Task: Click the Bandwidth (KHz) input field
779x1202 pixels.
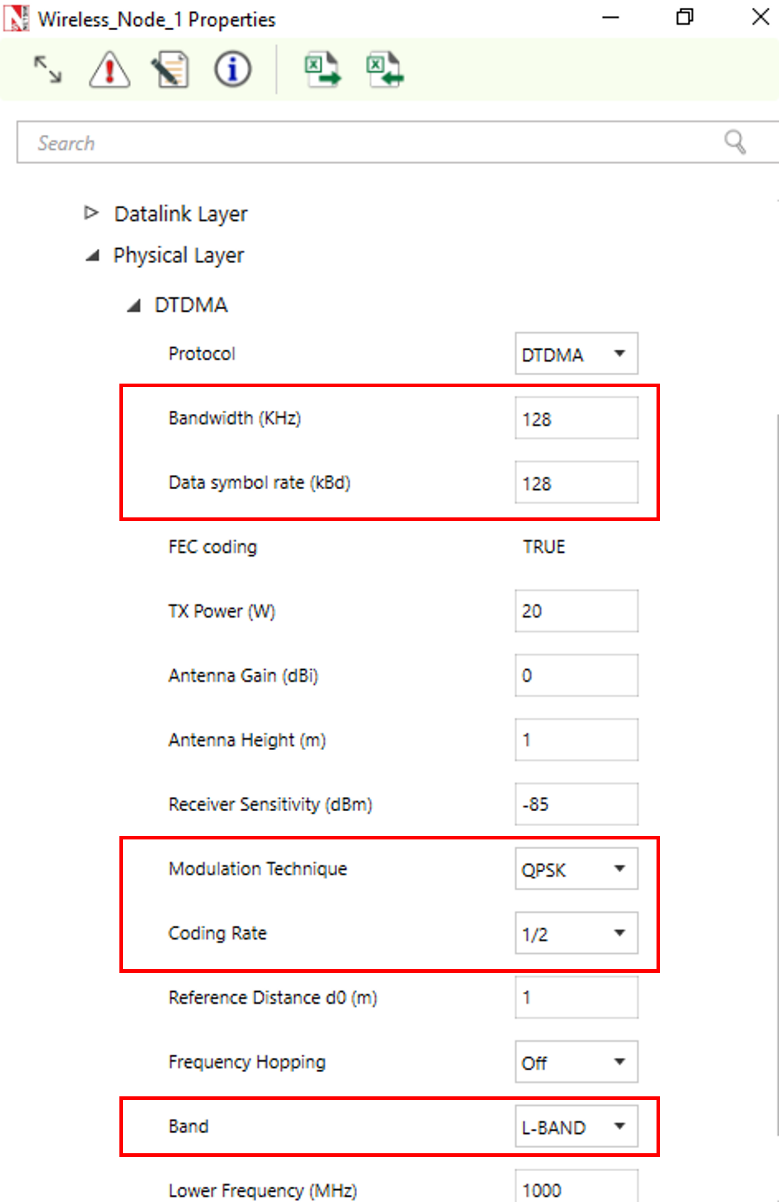Action: [575, 419]
